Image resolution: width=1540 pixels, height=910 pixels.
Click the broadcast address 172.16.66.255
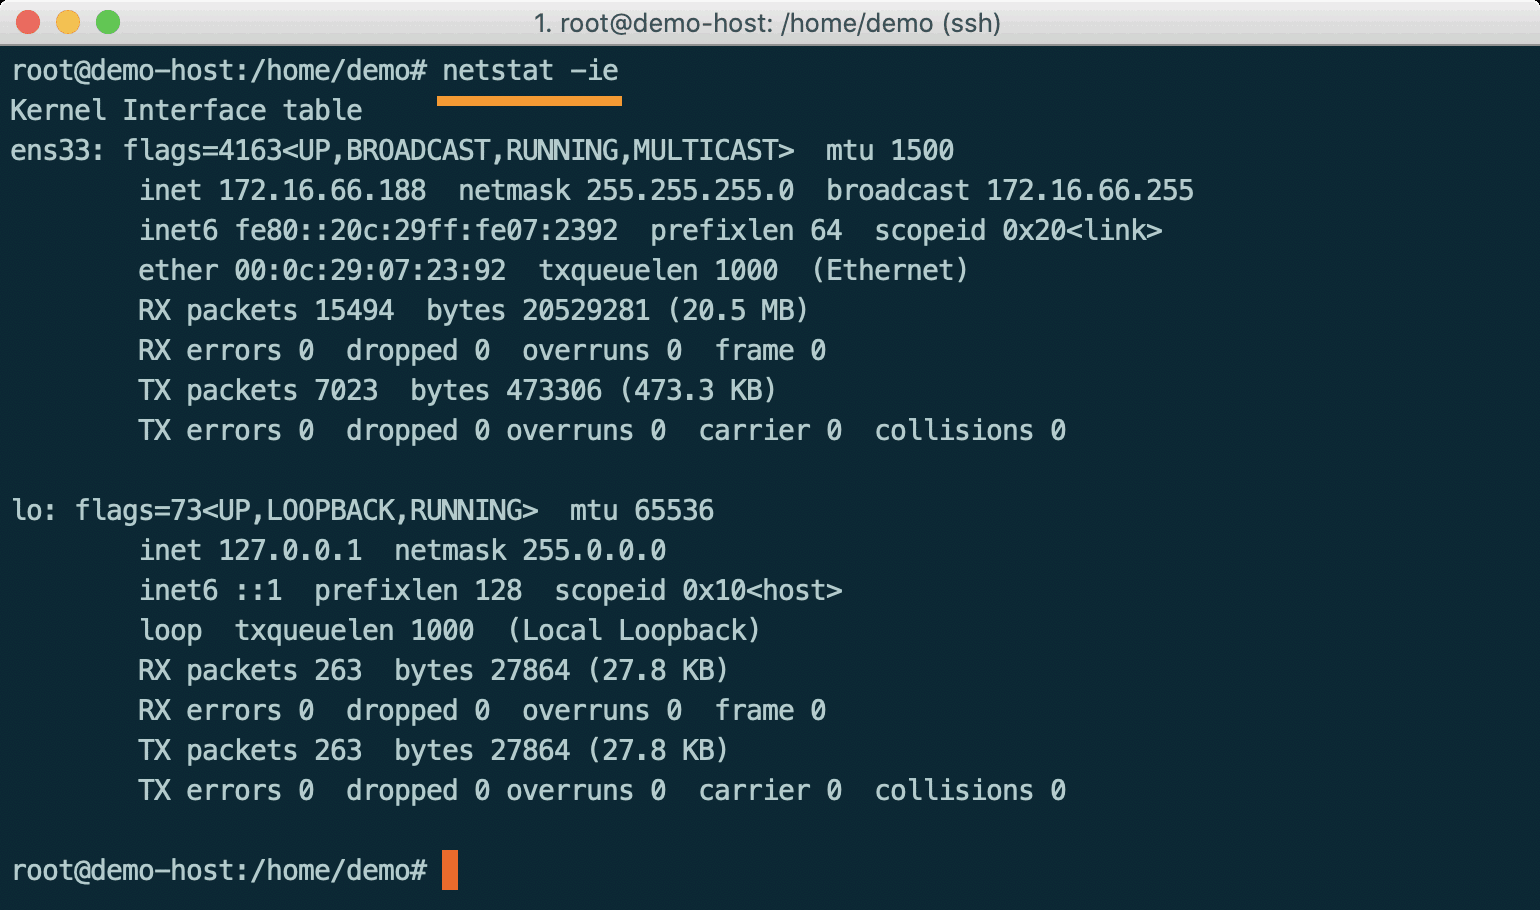click(1090, 190)
